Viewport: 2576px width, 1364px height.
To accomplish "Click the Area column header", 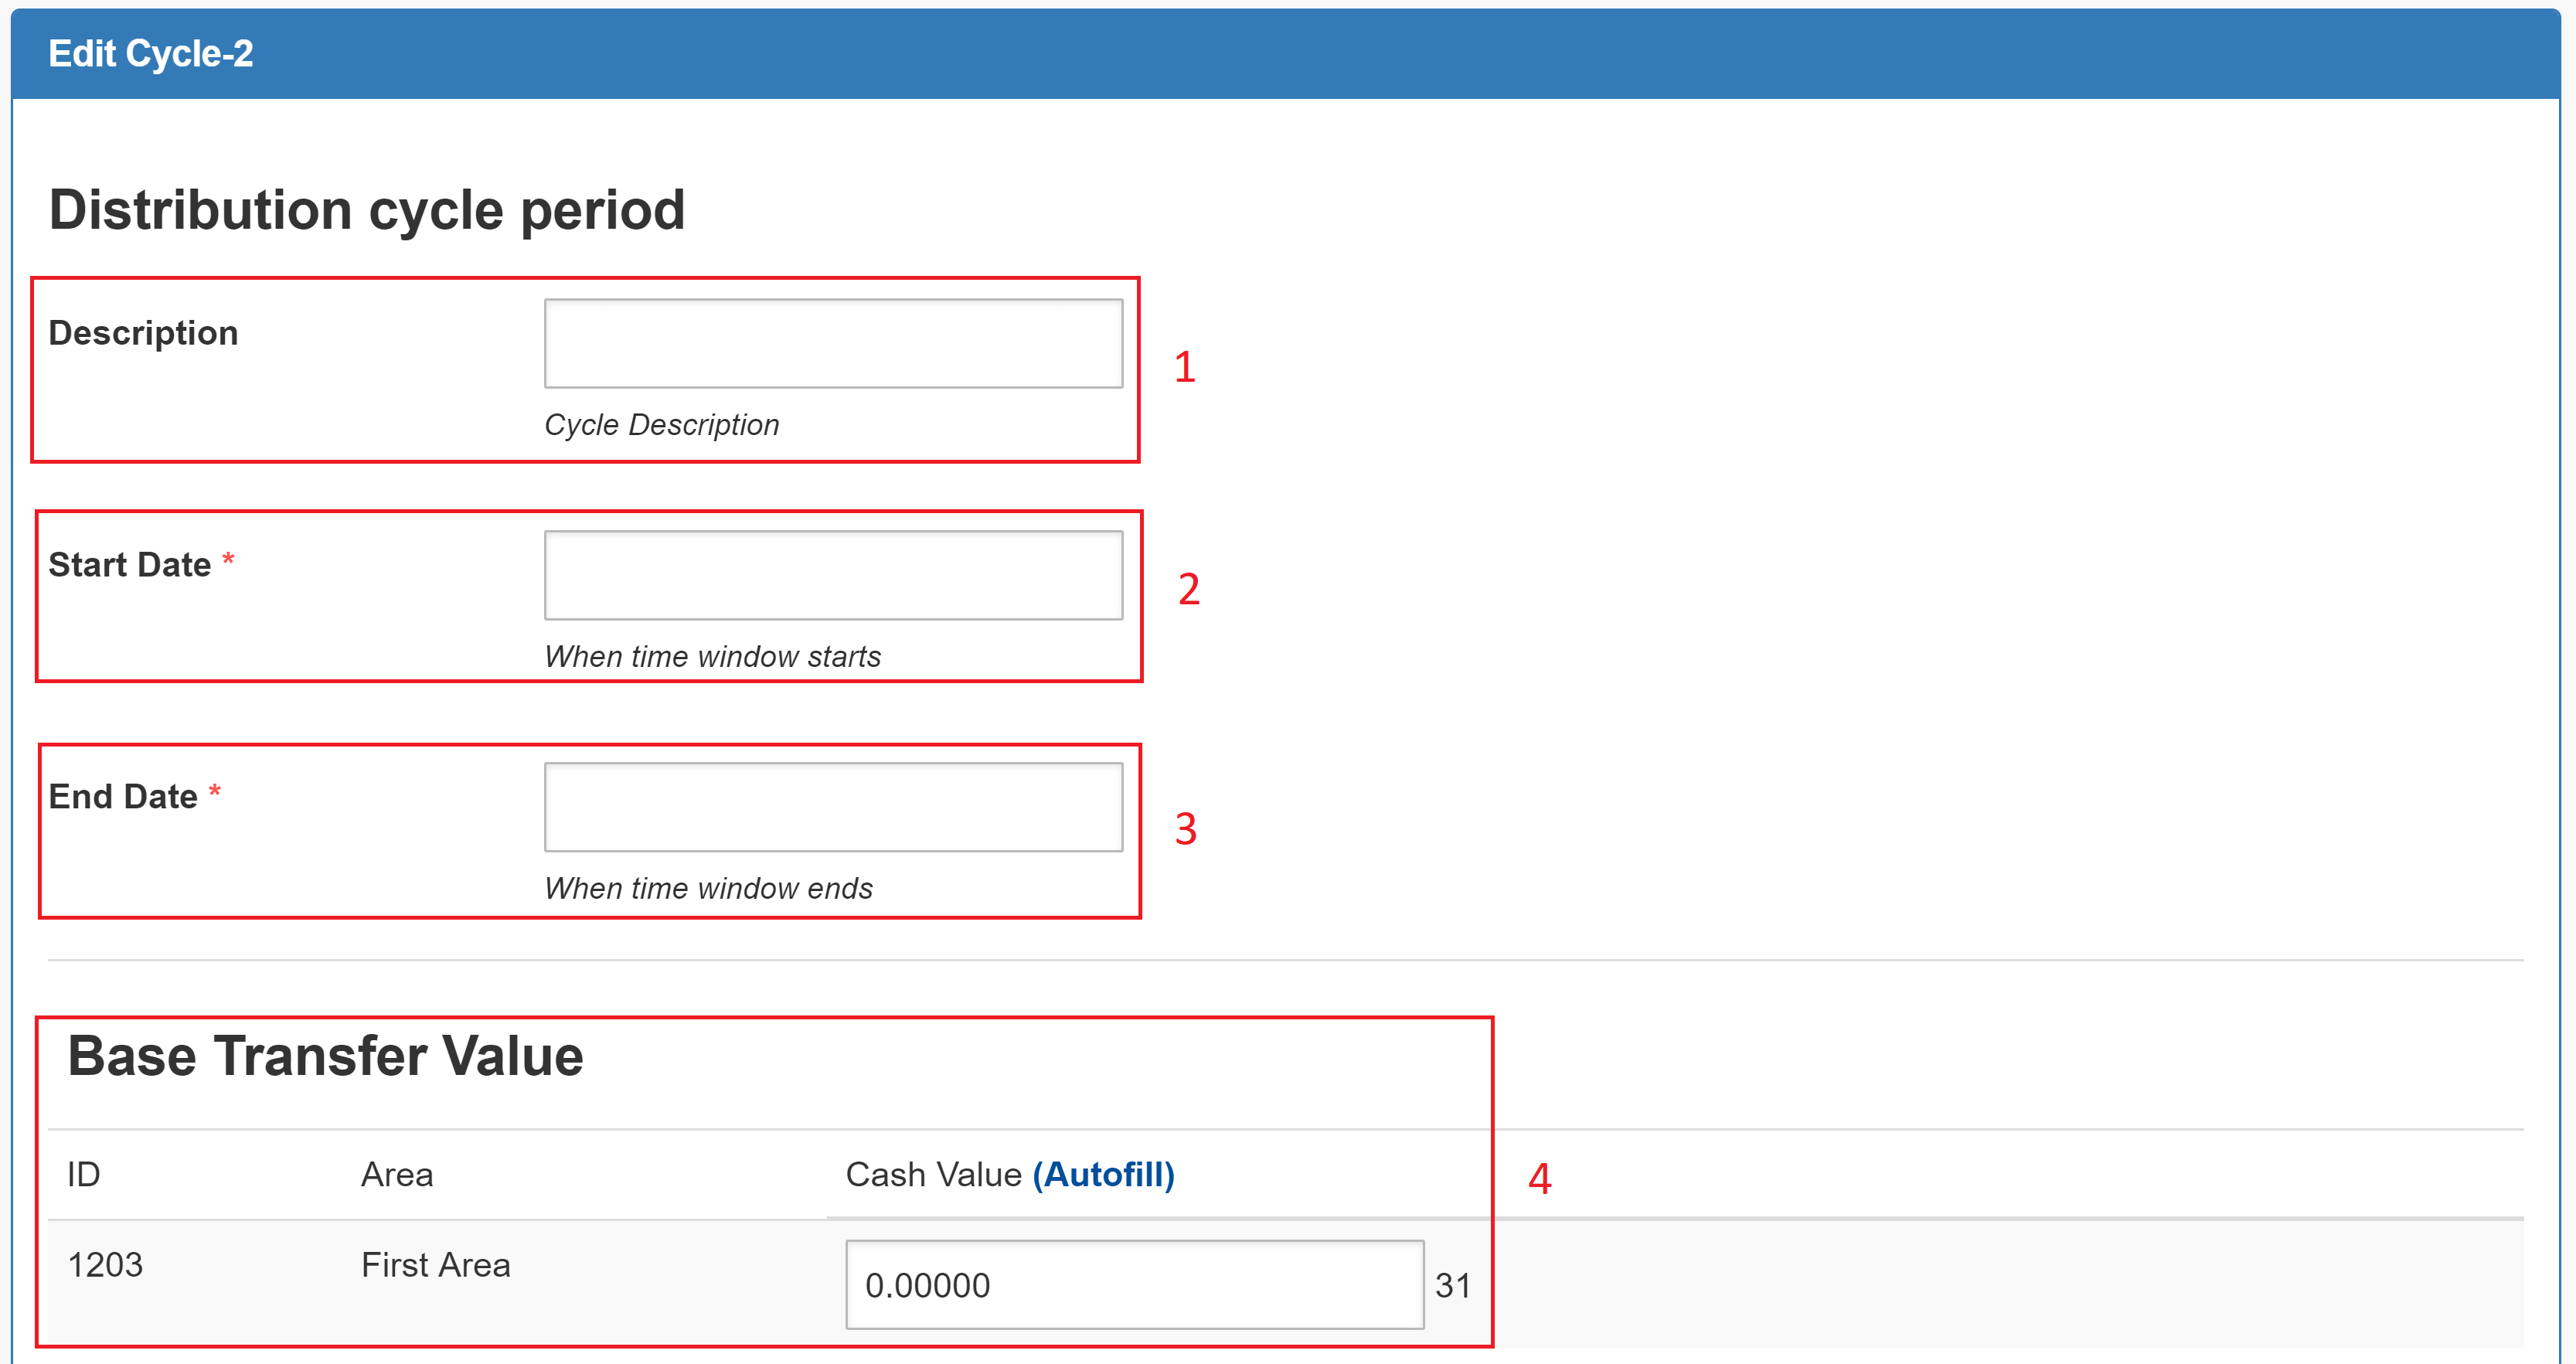I will pos(397,1174).
